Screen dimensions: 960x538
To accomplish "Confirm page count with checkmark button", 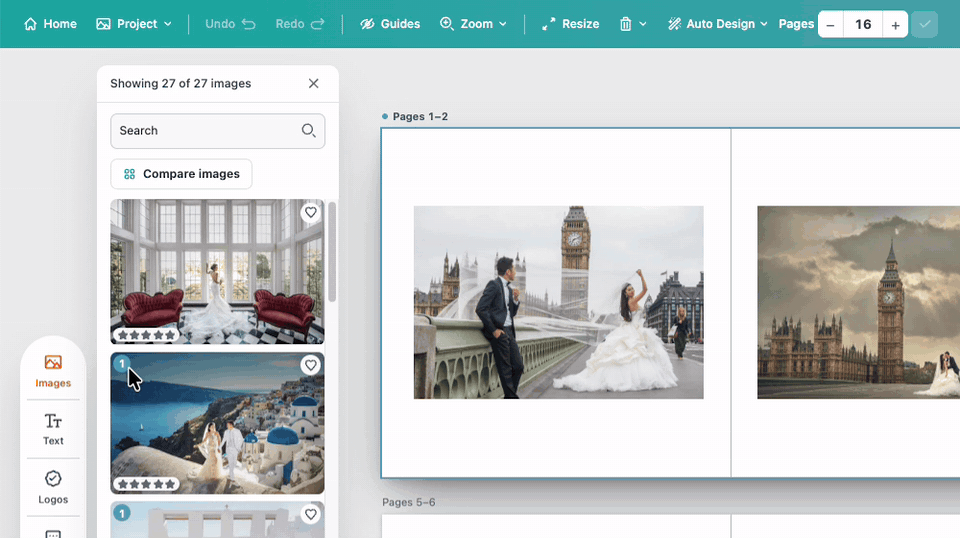I will pos(924,24).
